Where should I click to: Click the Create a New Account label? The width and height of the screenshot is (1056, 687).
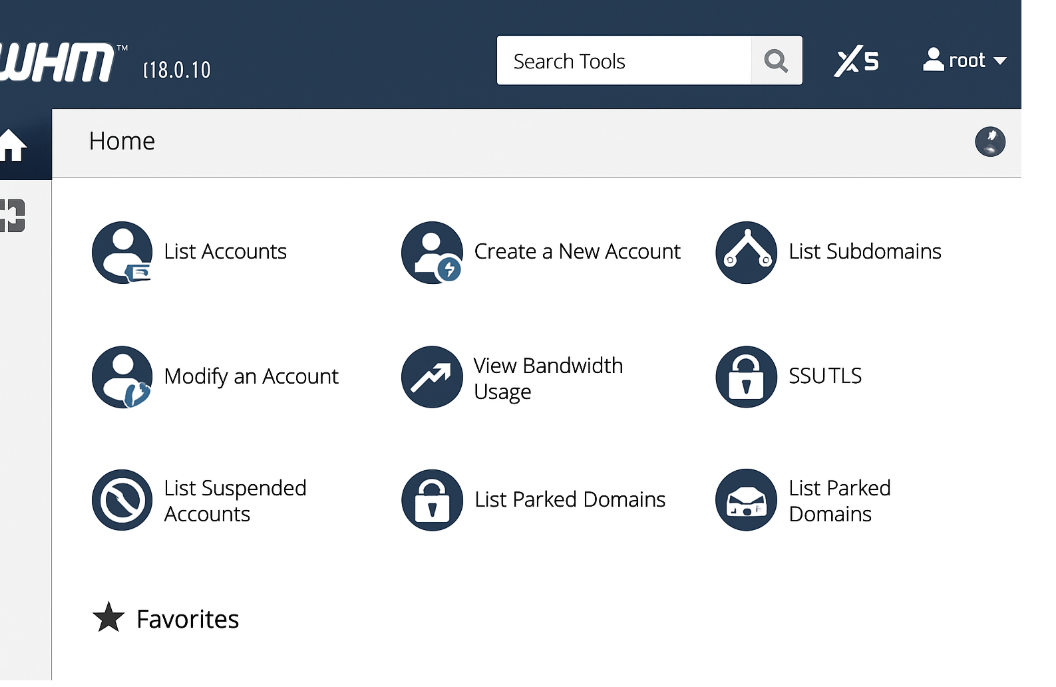click(x=577, y=252)
